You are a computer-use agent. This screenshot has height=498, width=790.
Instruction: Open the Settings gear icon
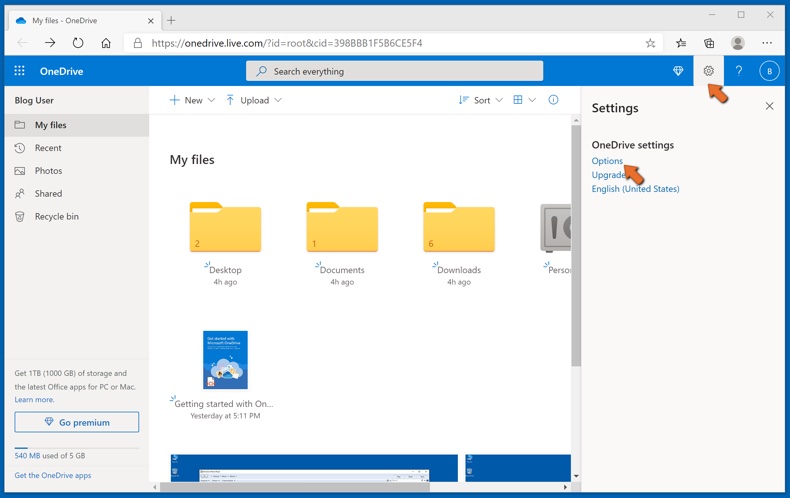tap(708, 71)
